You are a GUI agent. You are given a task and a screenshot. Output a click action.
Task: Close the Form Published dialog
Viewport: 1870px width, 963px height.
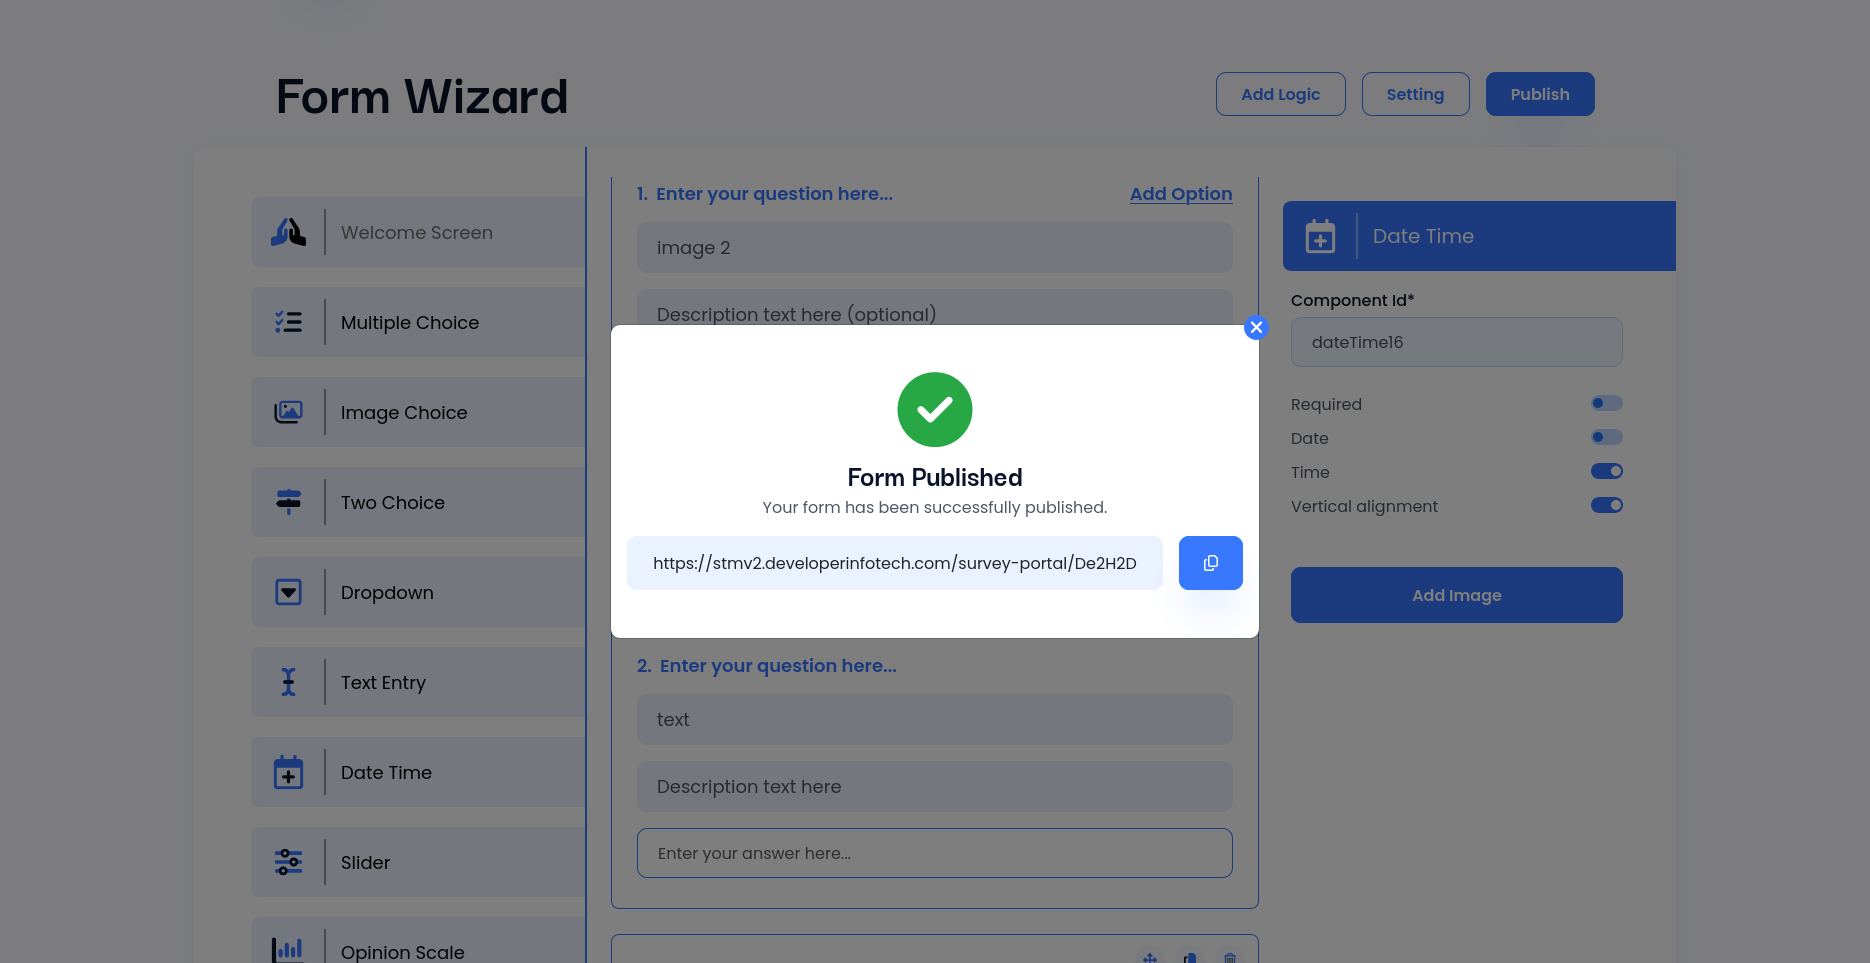click(x=1256, y=327)
